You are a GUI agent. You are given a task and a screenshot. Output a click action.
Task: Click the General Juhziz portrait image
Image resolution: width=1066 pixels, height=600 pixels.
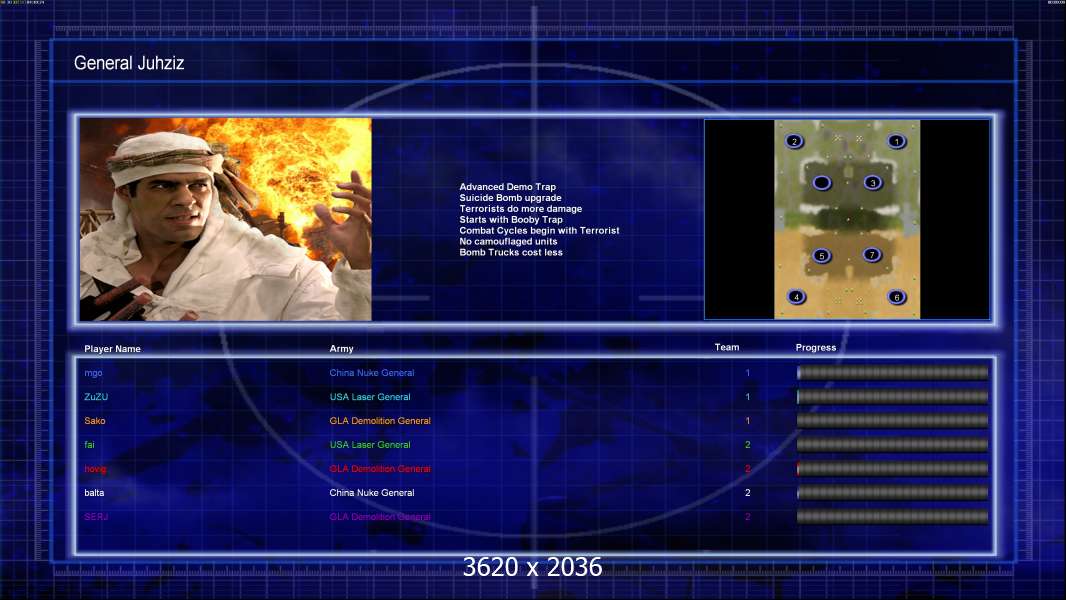[x=226, y=219]
